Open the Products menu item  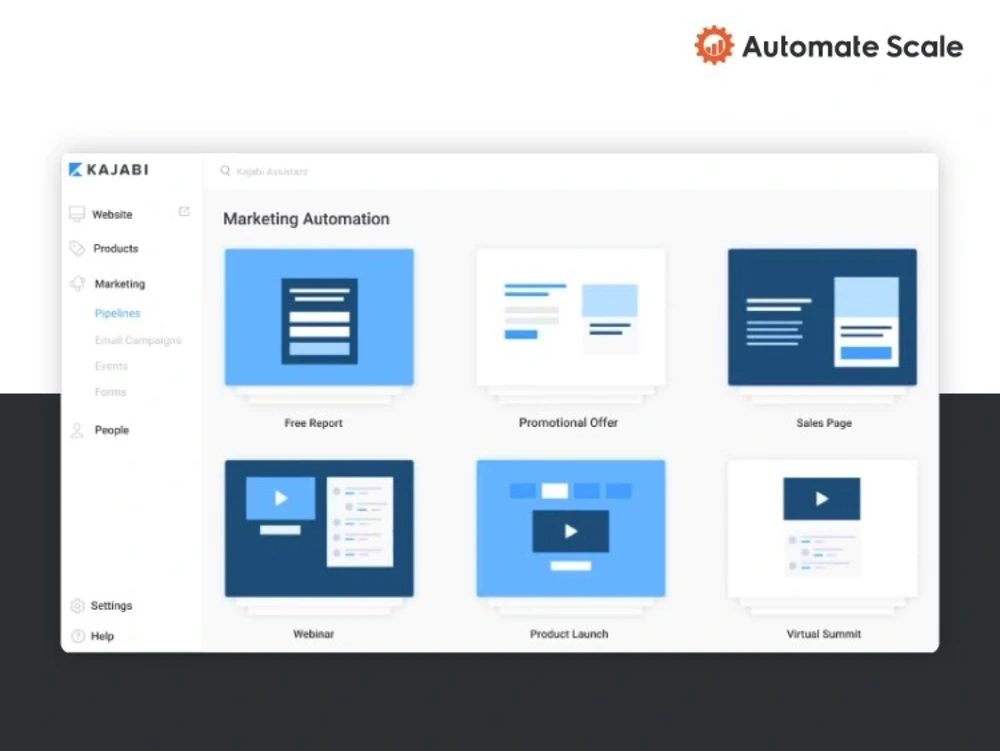click(x=115, y=249)
